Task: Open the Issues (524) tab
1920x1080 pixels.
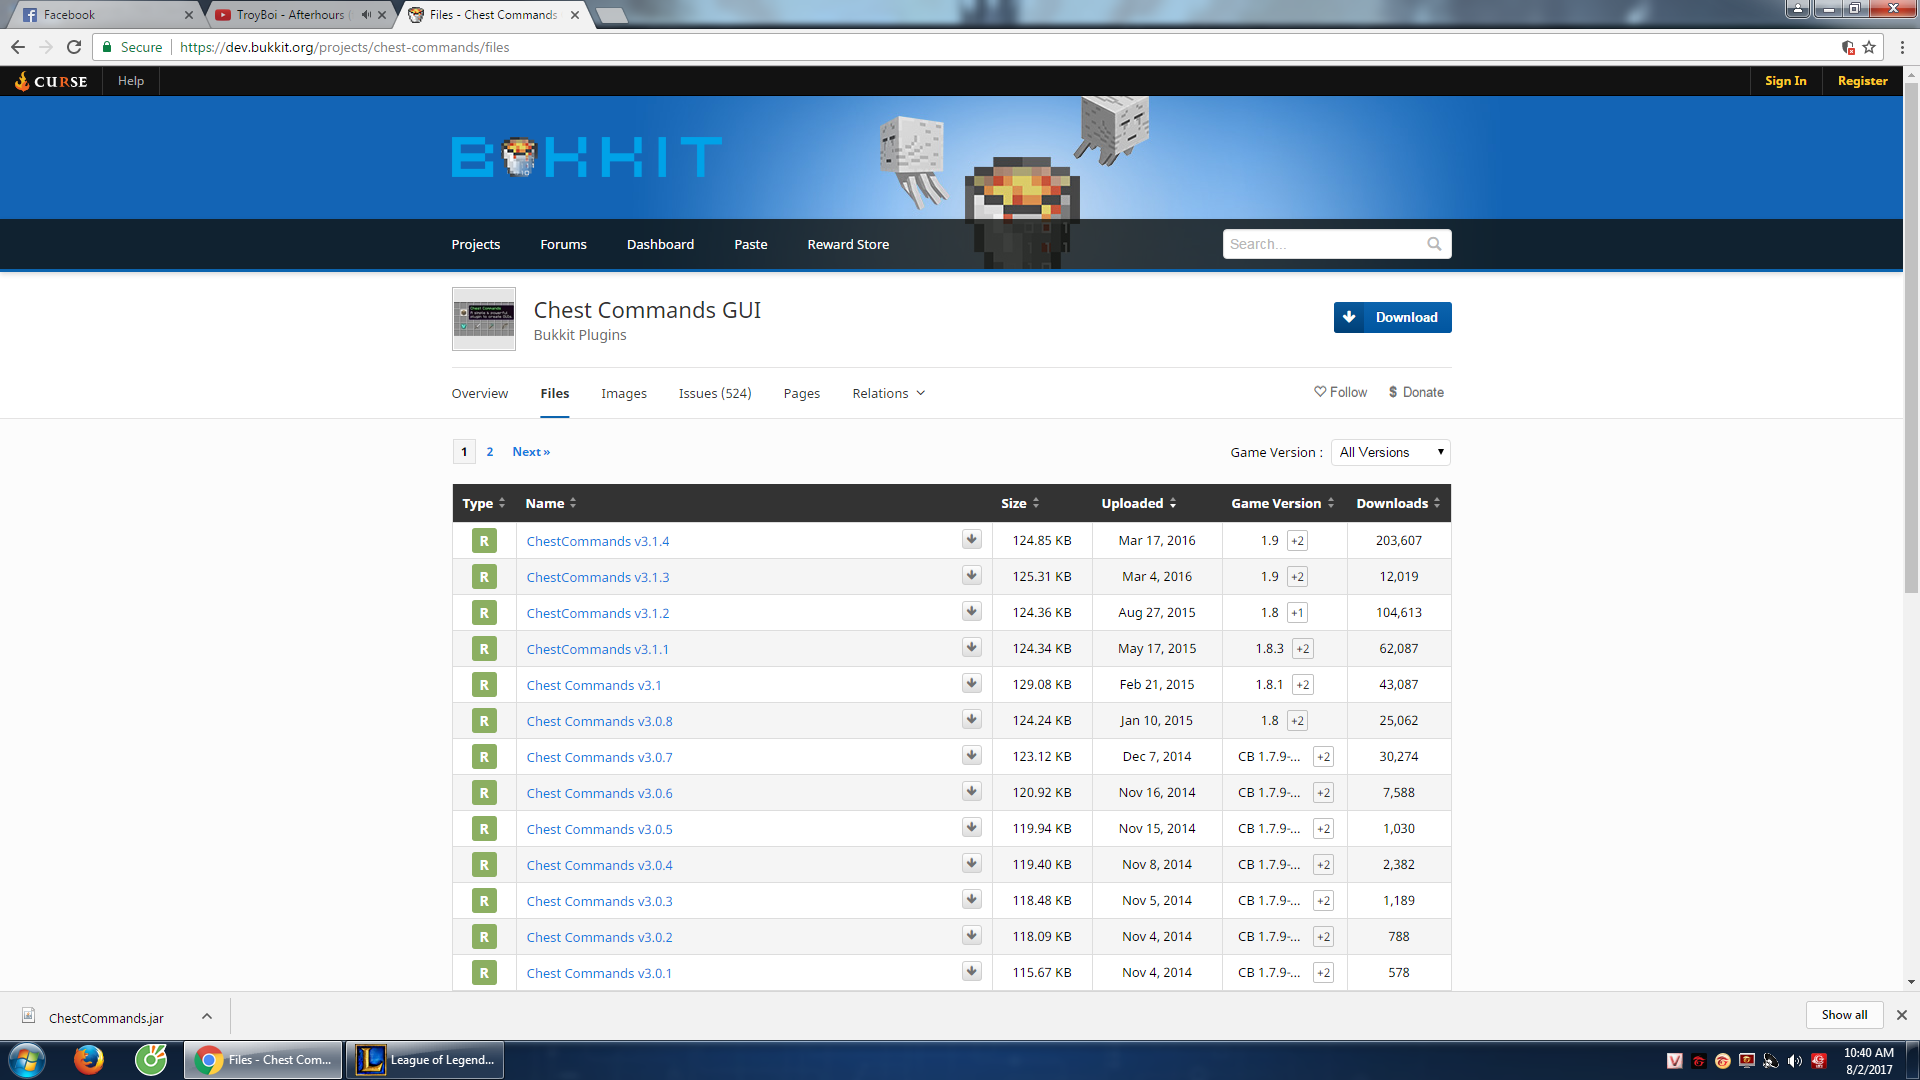Action: [x=714, y=393]
